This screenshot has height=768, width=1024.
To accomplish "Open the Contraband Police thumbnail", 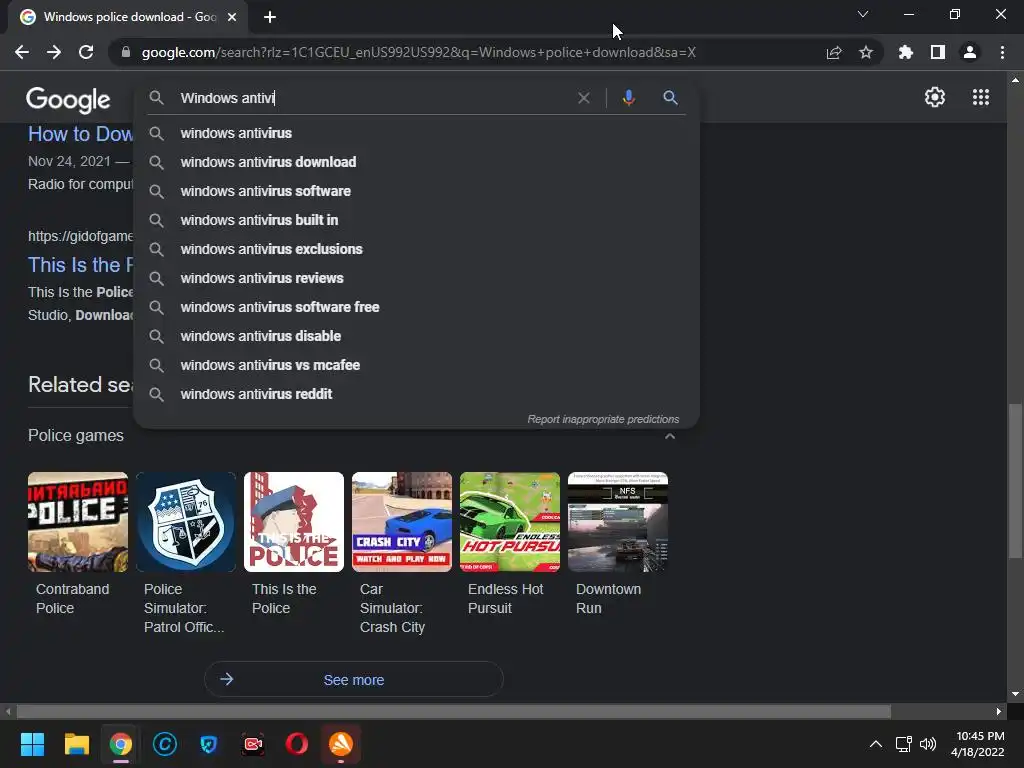I will [78, 522].
